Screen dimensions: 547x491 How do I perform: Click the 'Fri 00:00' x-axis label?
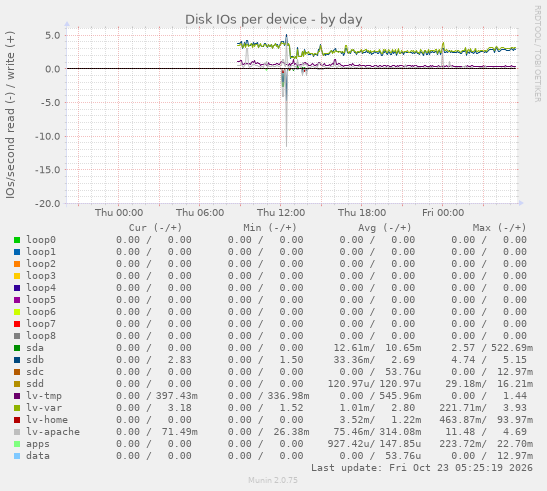(443, 213)
